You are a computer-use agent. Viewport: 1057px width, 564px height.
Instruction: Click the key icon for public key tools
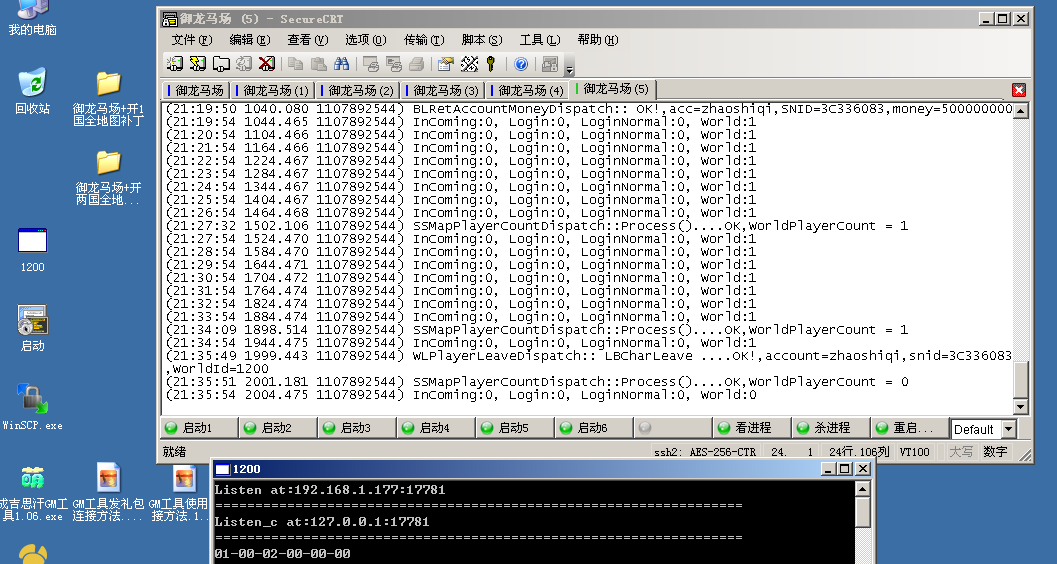pos(491,64)
